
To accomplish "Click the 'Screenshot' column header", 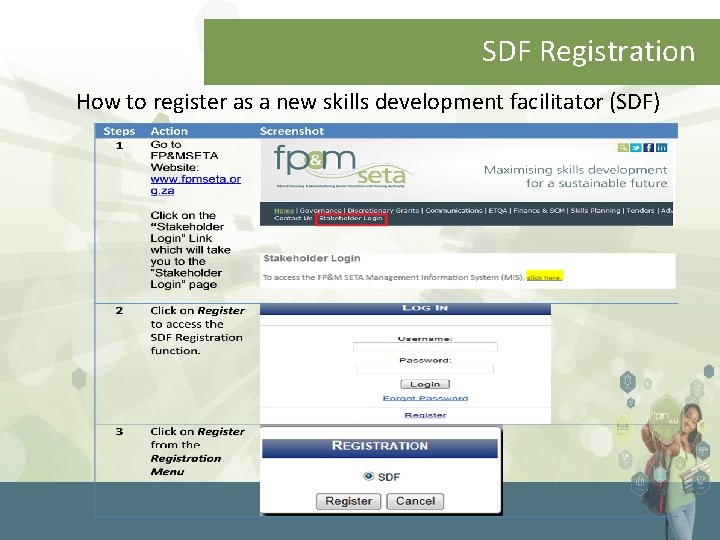I will click(x=292, y=131).
